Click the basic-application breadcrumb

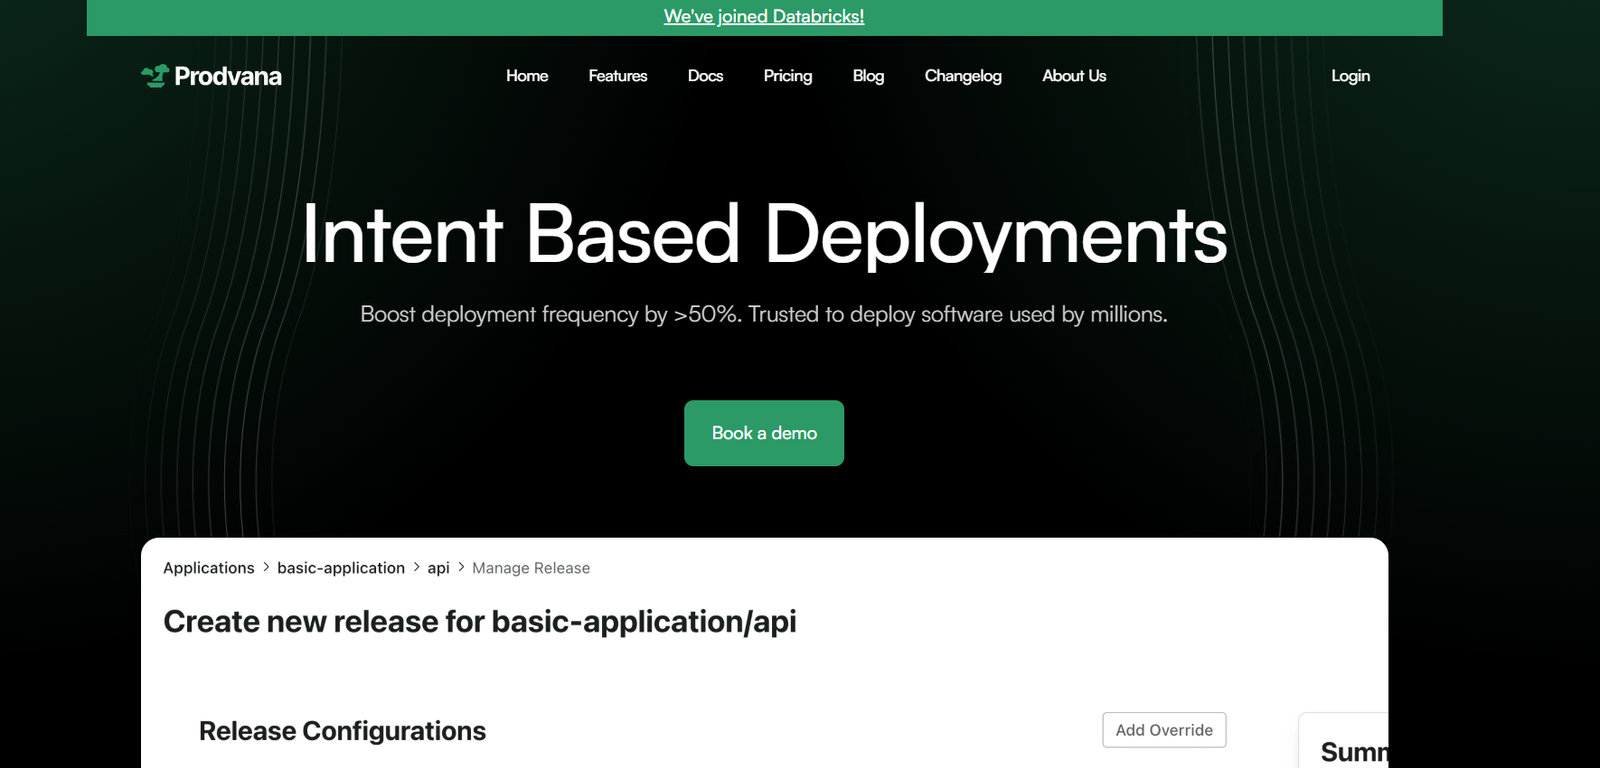[x=341, y=568]
